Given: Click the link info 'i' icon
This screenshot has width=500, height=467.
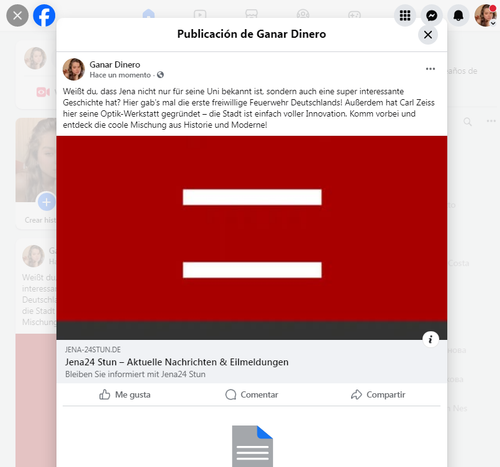Looking at the screenshot, I should [x=430, y=339].
